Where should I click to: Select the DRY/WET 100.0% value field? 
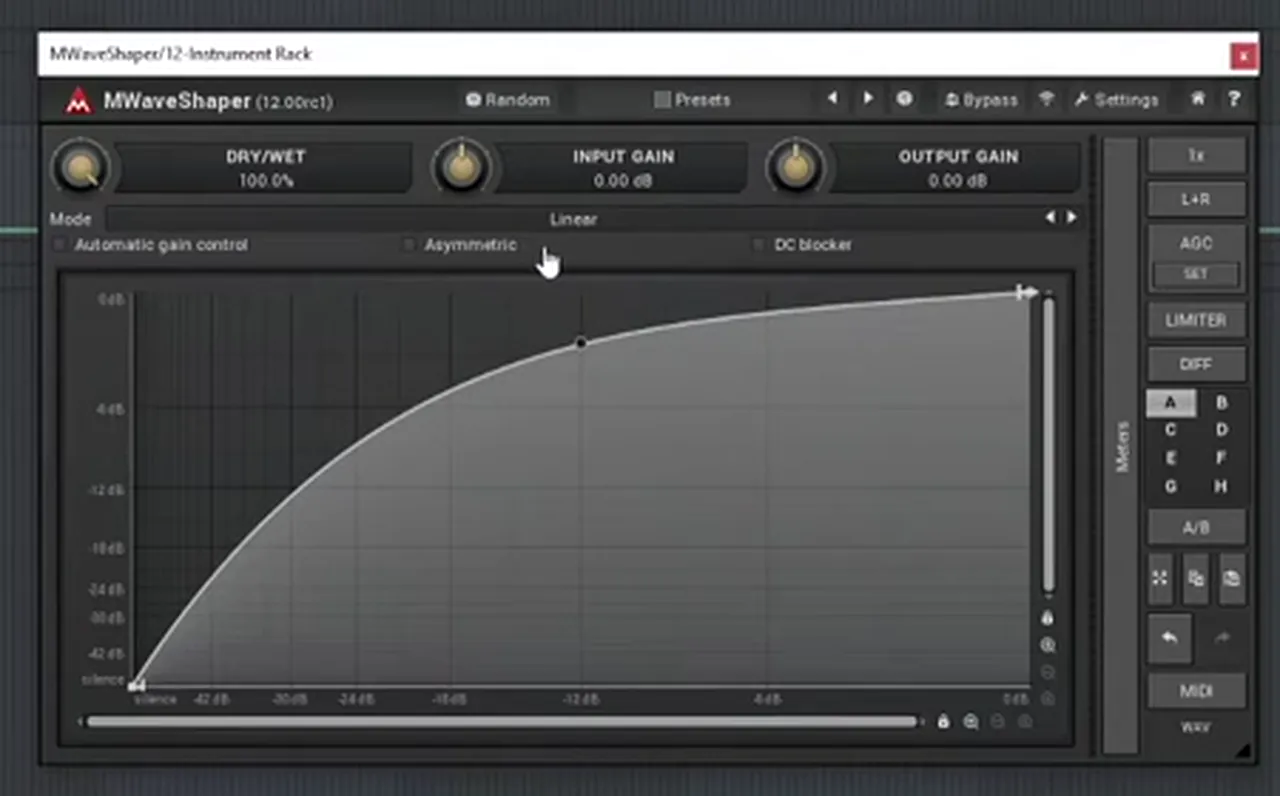pyautogui.click(x=265, y=168)
